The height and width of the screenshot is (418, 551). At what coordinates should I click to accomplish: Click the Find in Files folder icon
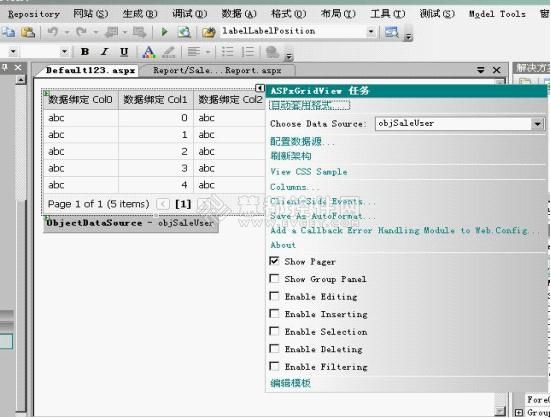(208, 32)
